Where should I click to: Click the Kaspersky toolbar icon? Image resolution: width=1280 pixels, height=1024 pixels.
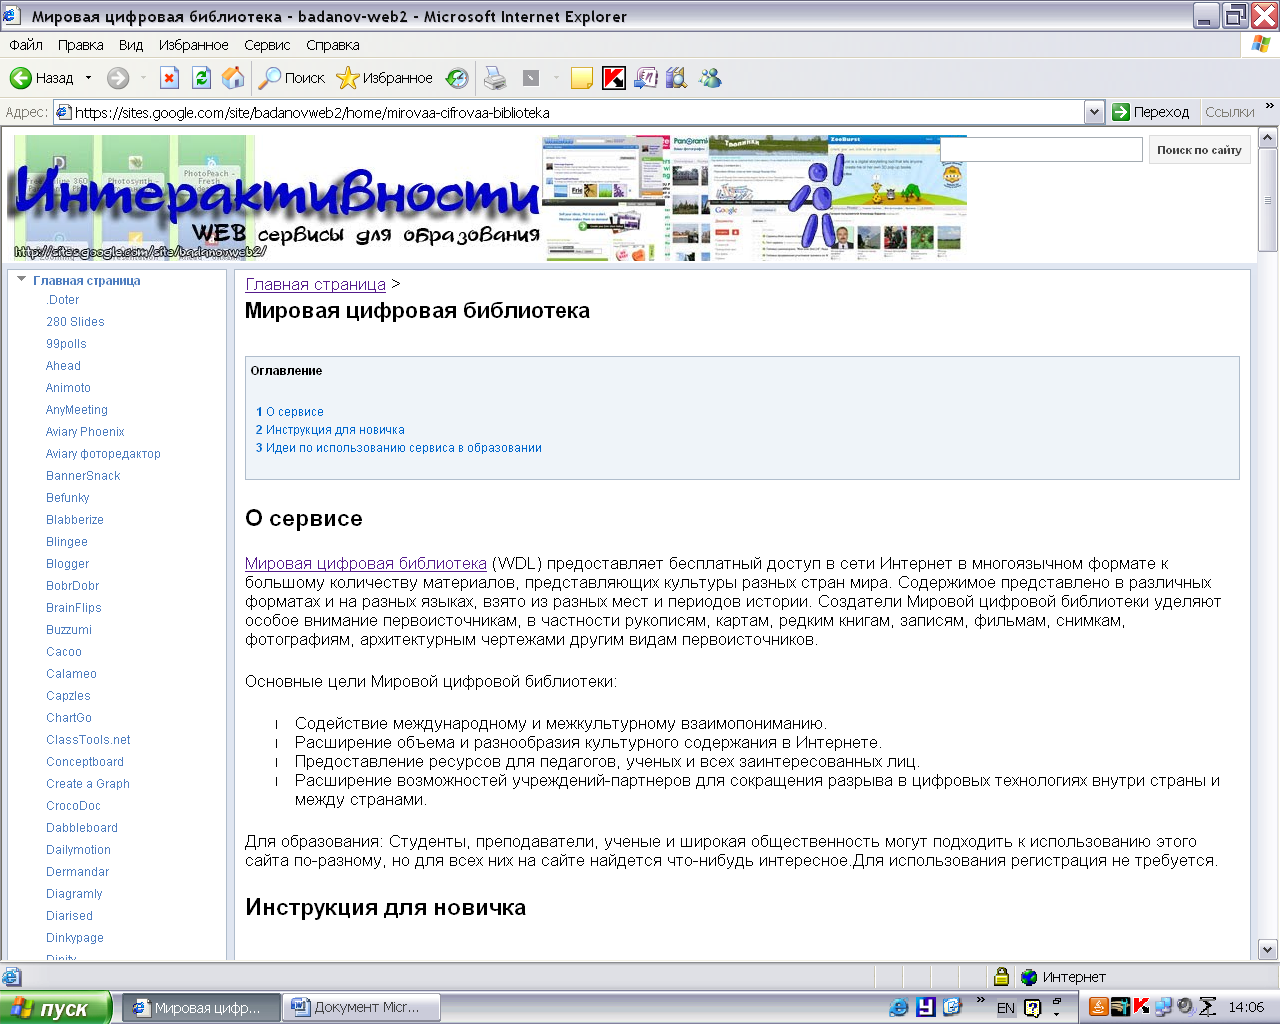(614, 78)
